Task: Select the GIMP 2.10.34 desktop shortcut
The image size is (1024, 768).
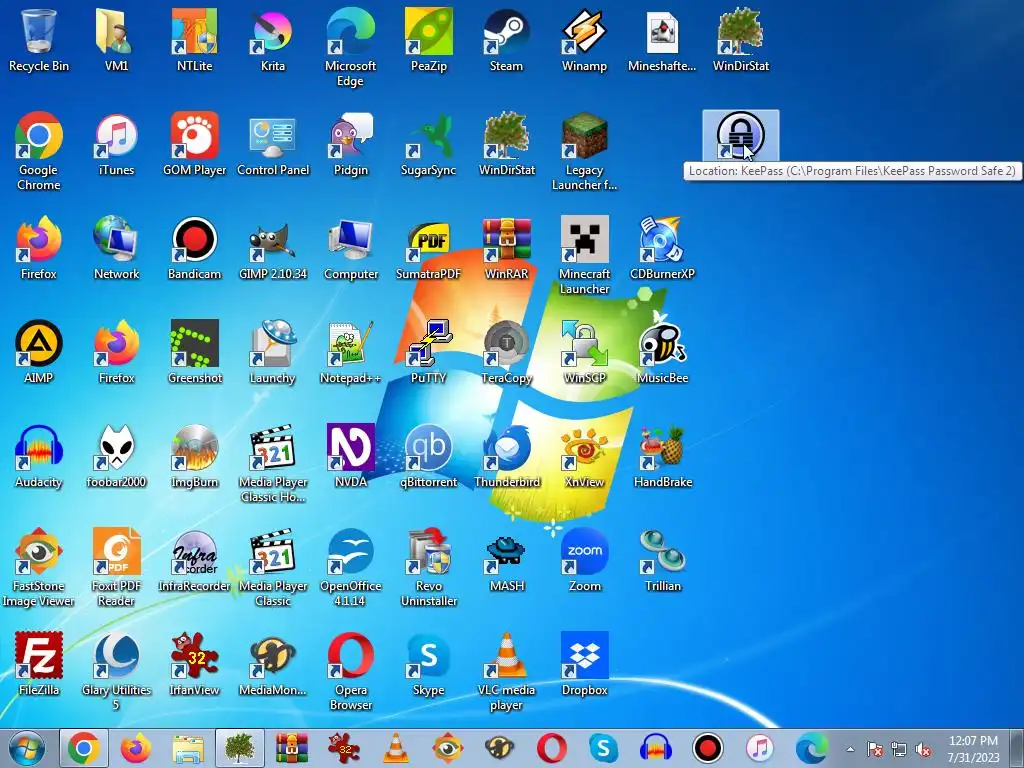Action: [x=272, y=248]
